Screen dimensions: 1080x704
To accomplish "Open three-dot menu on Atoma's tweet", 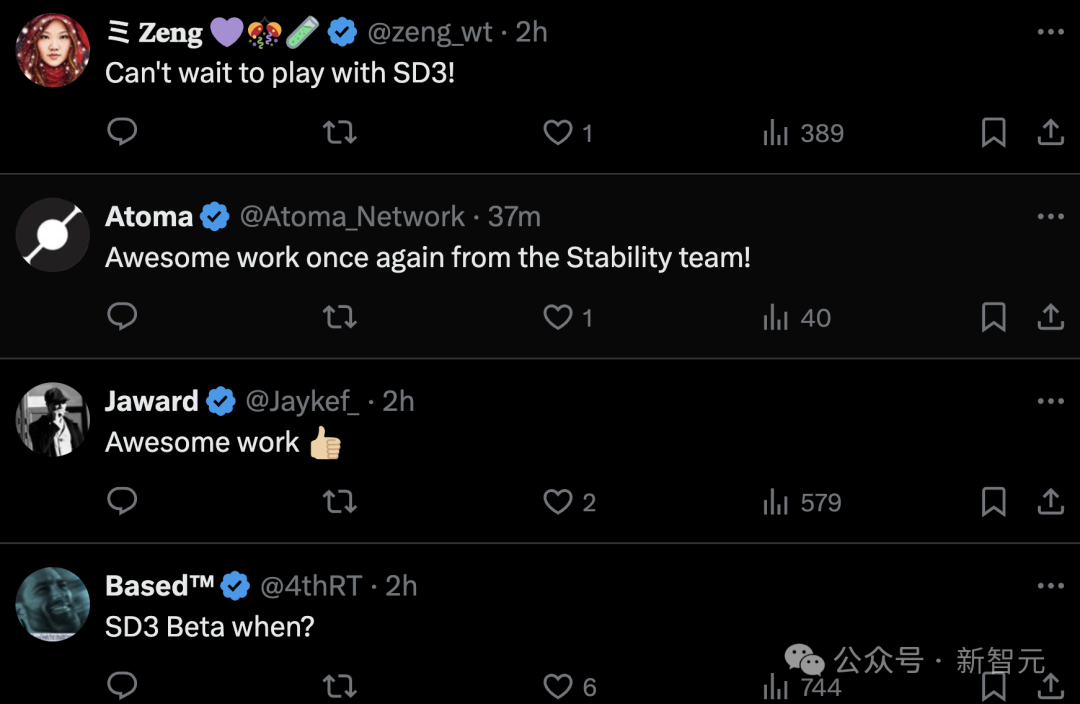I will pos(1050,216).
